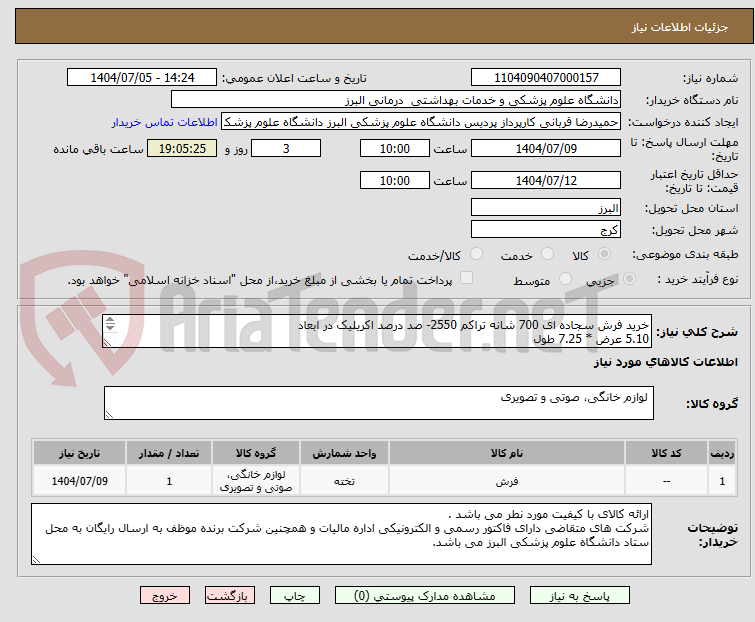This screenshot has width=755, height=622.
Task: Click the delivery city field کرج
Action: pyautogui.click(x=546, y=230)
